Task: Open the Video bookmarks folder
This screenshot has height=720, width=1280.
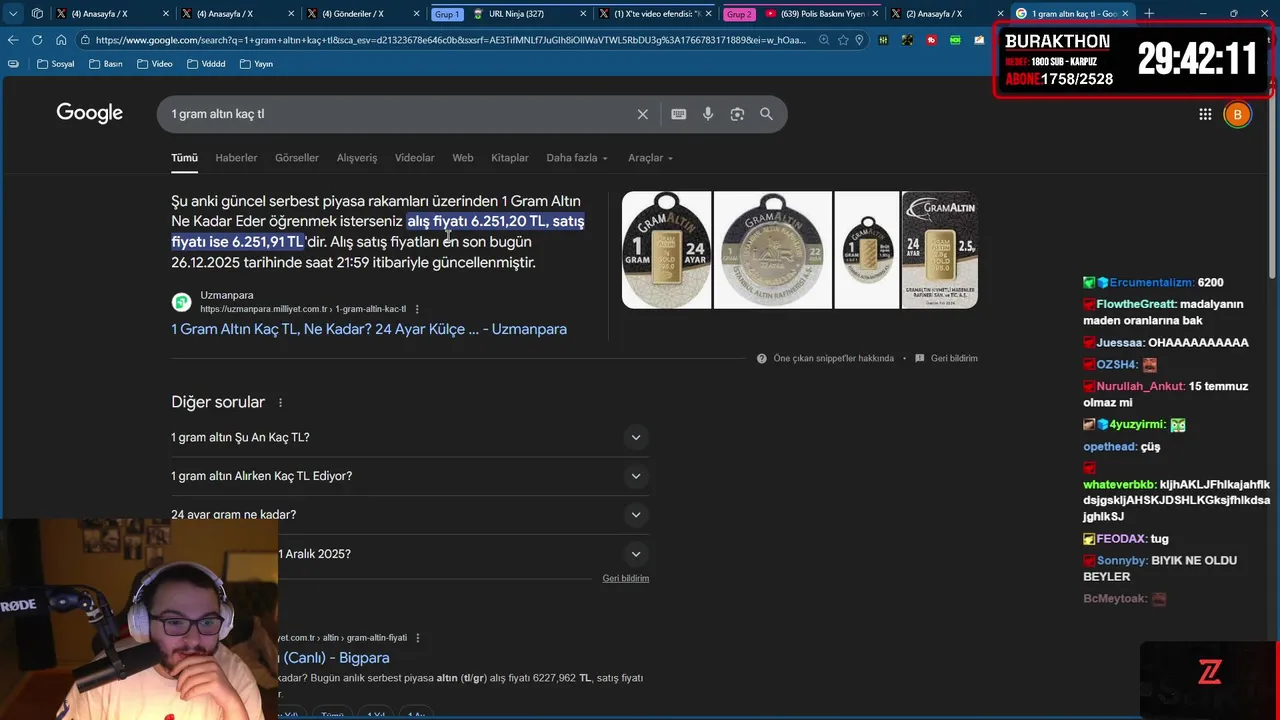Action: pos(154,64)
